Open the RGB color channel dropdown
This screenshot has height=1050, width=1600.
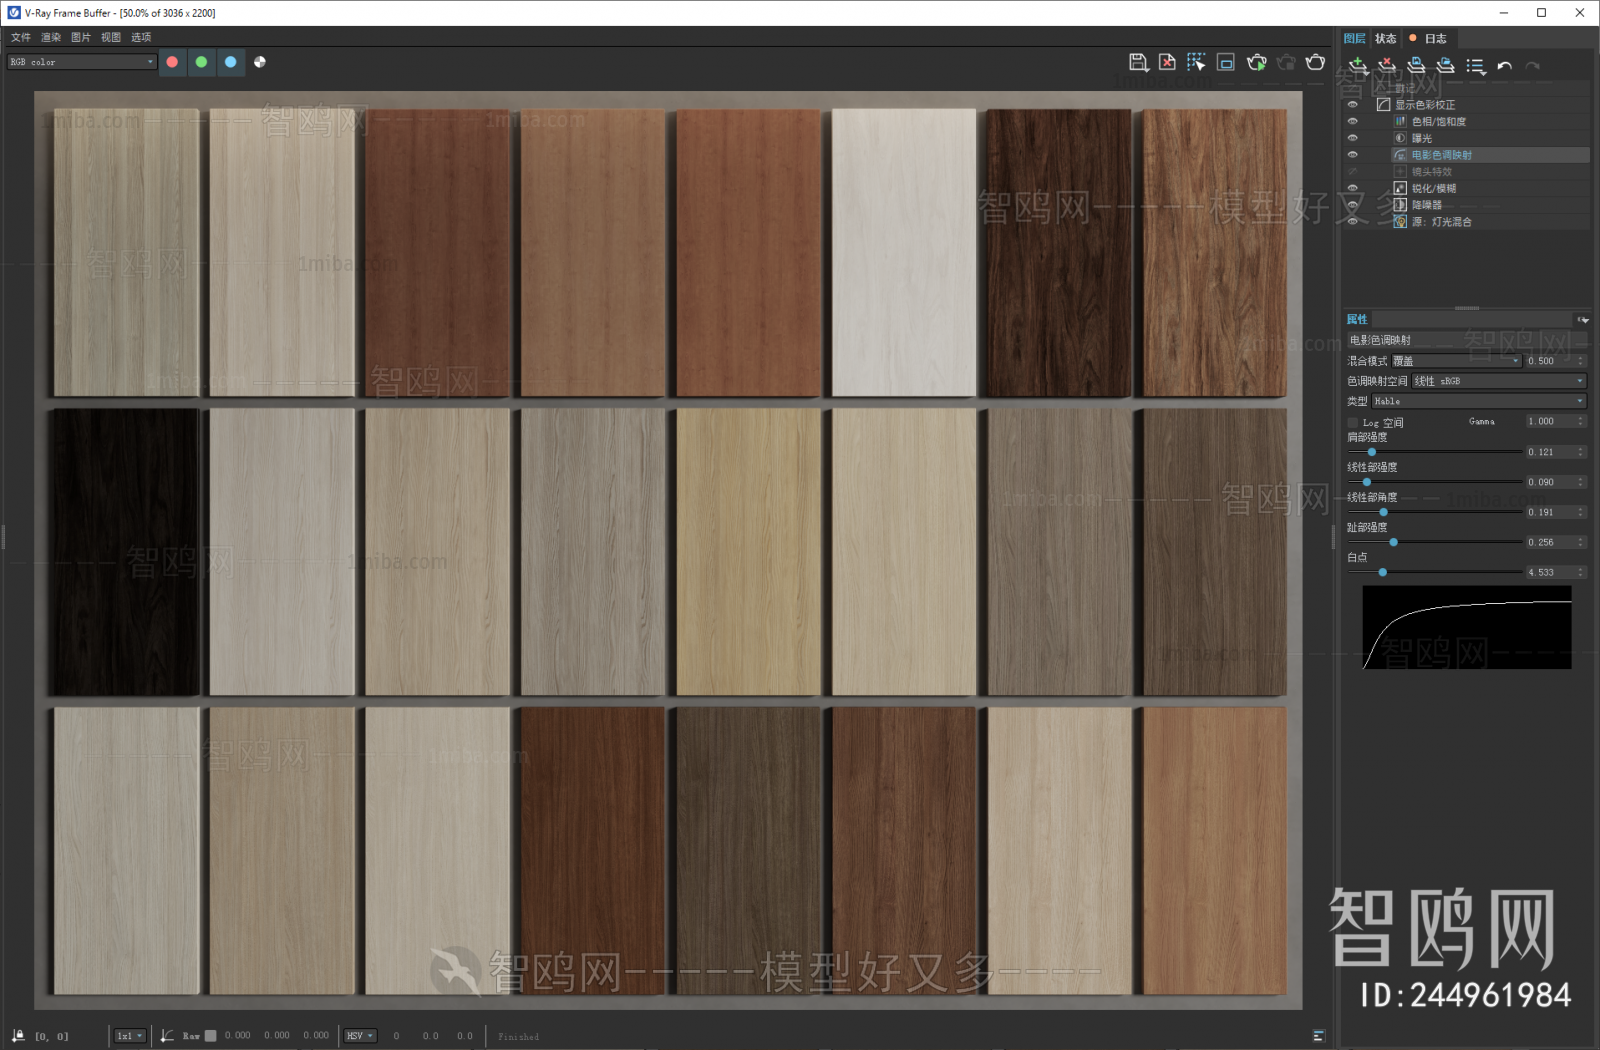[82, 62]
